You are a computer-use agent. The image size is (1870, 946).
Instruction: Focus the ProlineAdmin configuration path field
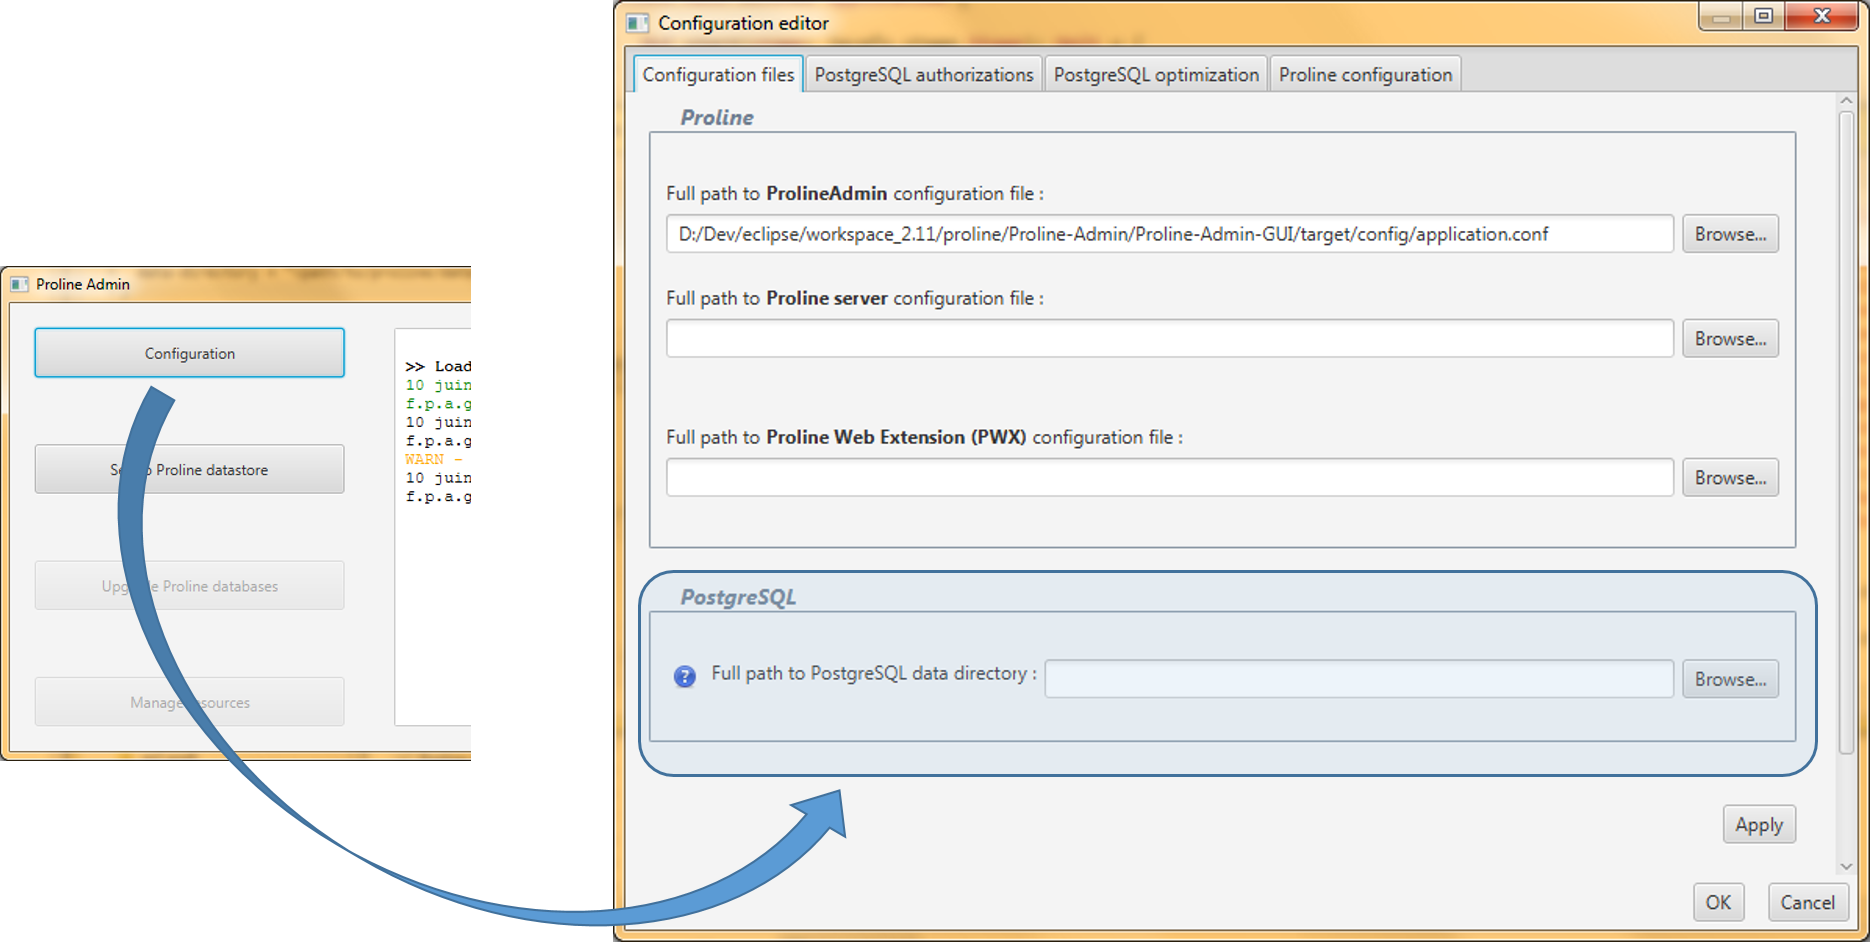tap(1169, 234)
